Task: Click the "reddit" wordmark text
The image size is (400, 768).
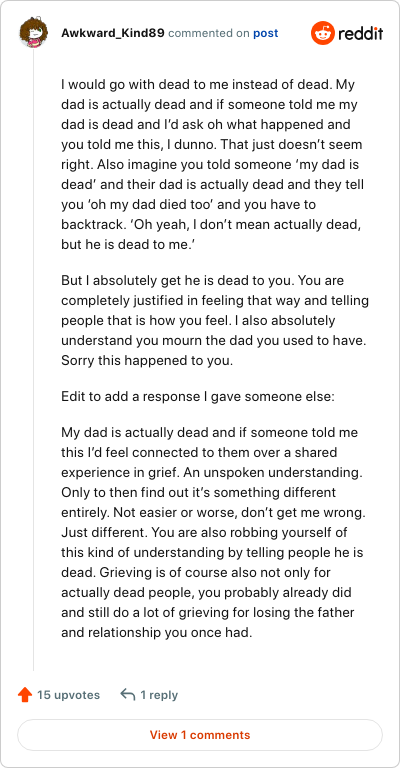Action: click(361, 33)
